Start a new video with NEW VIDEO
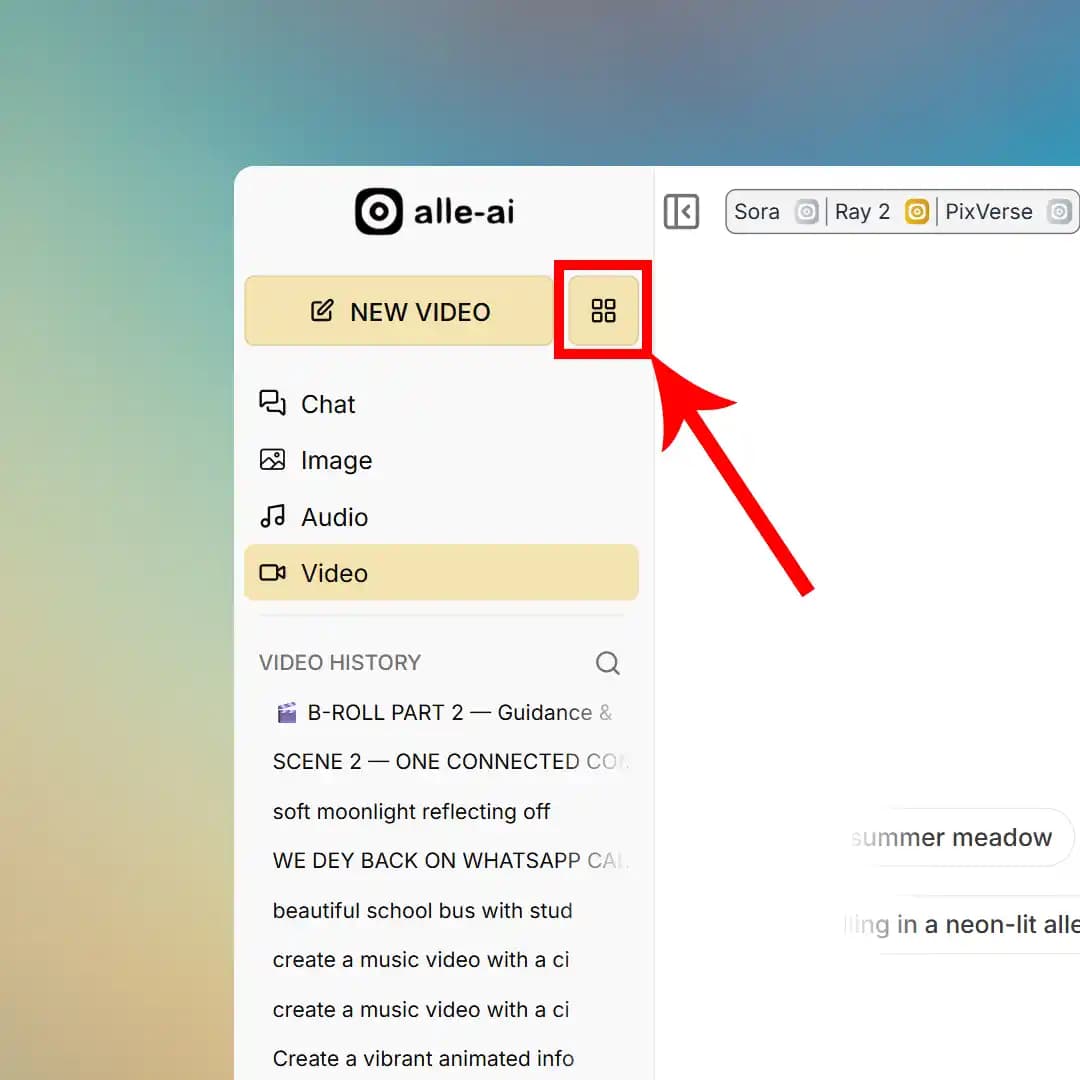Viewport: 1080px width, 1080px height. click(x=399, y=311)
